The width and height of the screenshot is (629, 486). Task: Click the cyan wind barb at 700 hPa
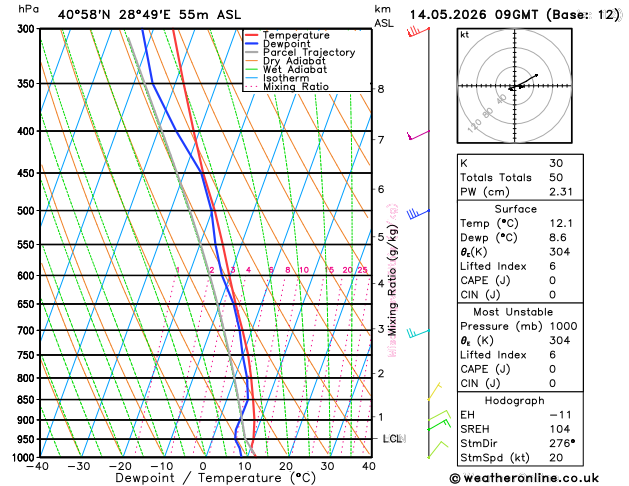coord(418,333)
